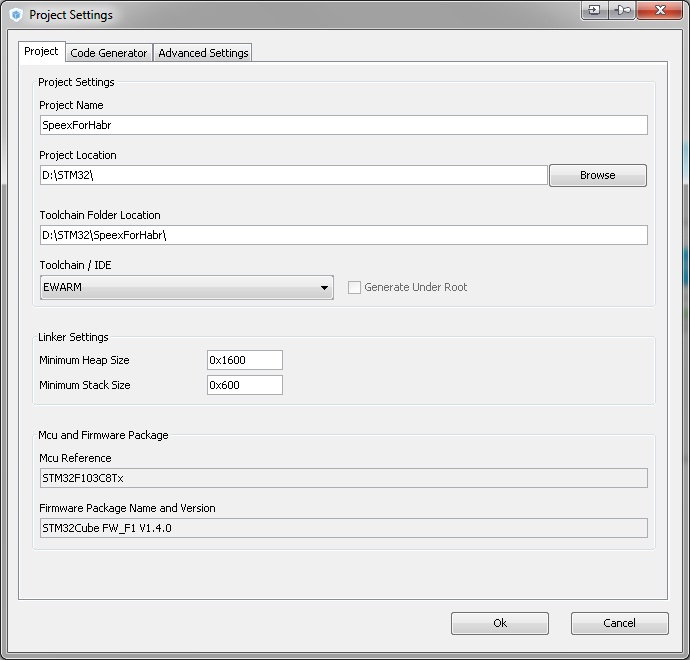Dismiss dialog with the Cancel button
Screen dimensions: 690x660
pos(620,623)
